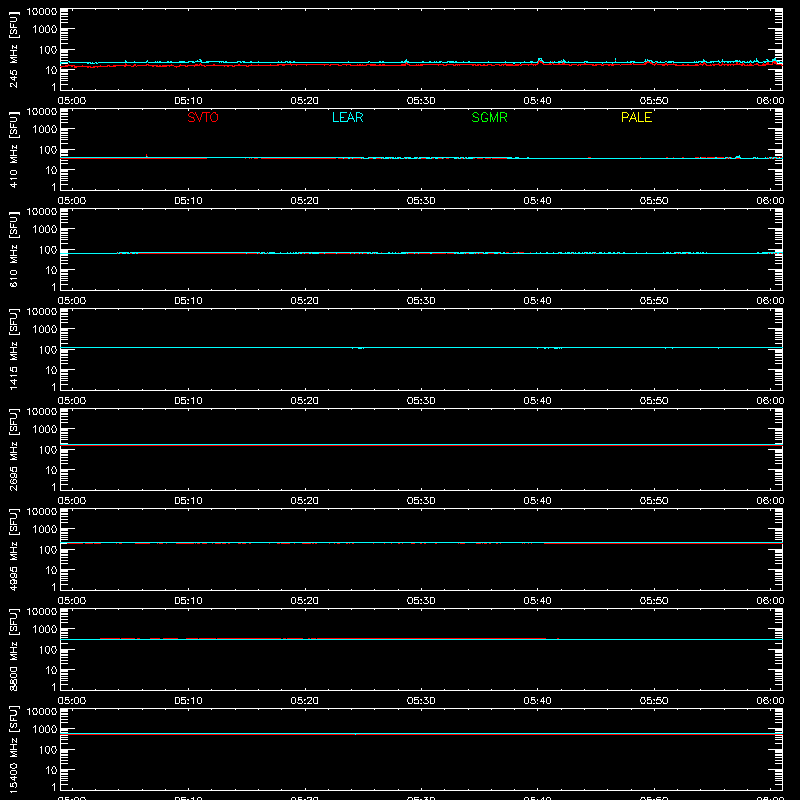Click the green SGMR station legend label

point(489,117)
